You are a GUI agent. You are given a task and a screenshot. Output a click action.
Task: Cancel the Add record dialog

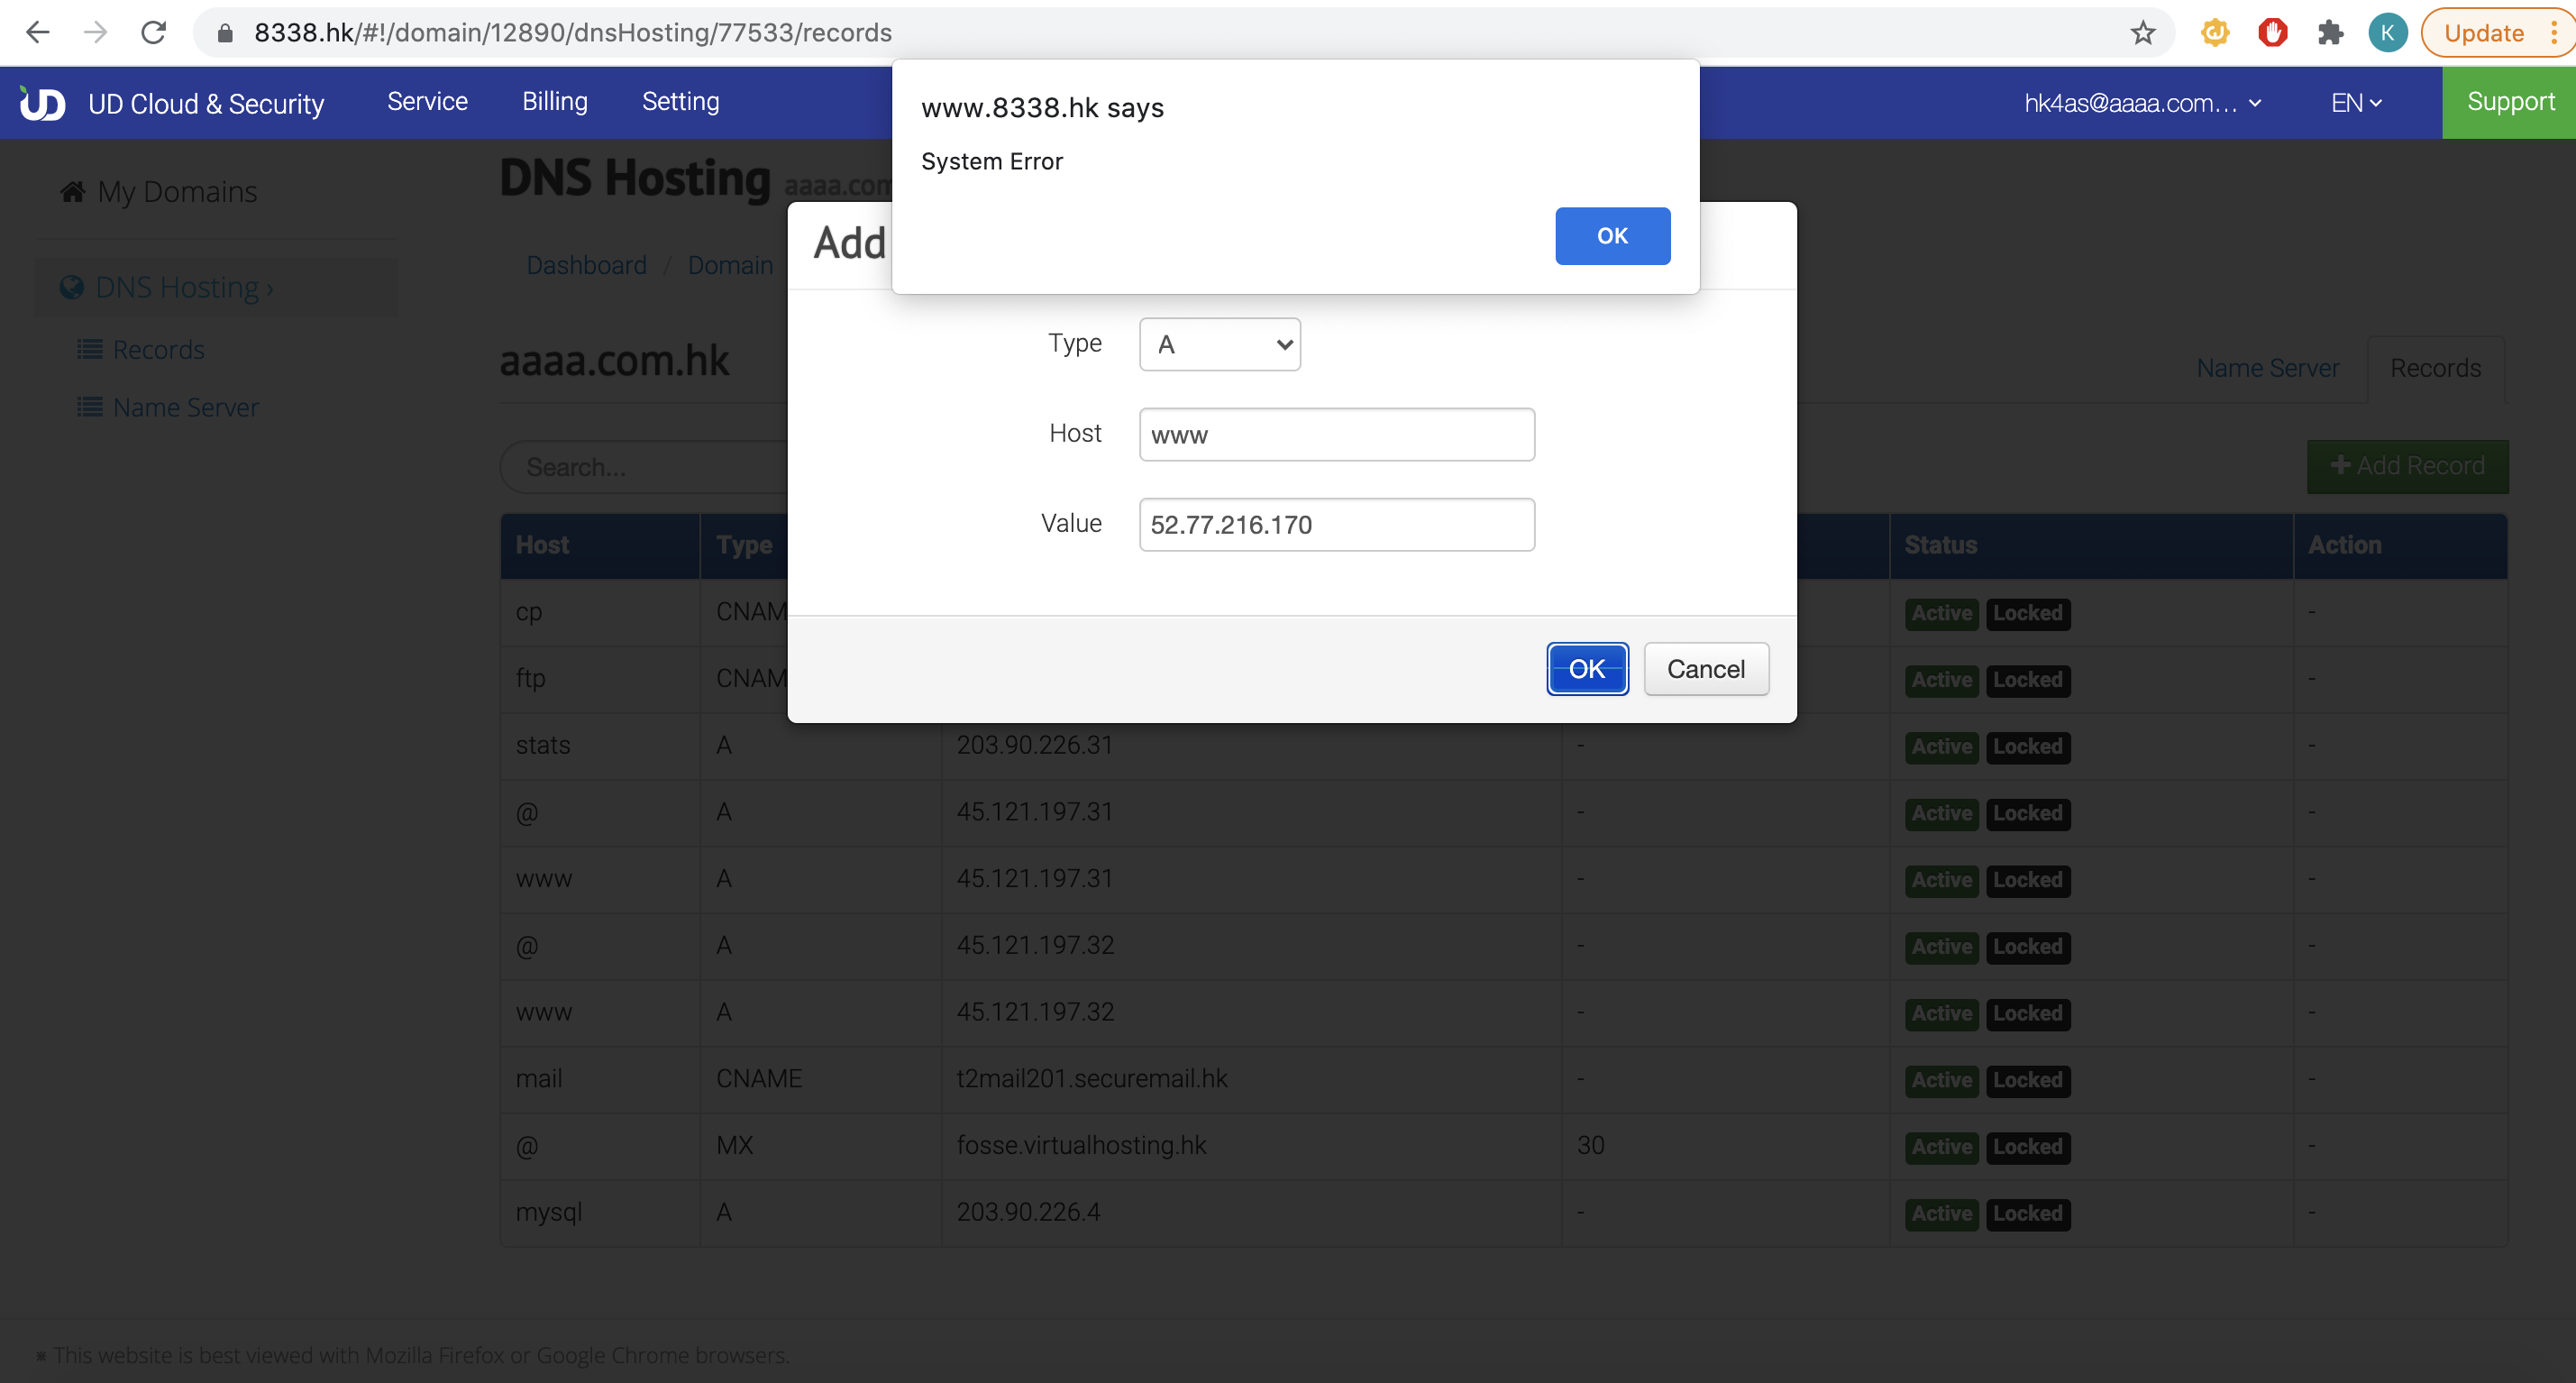(x=1706, y=669)
